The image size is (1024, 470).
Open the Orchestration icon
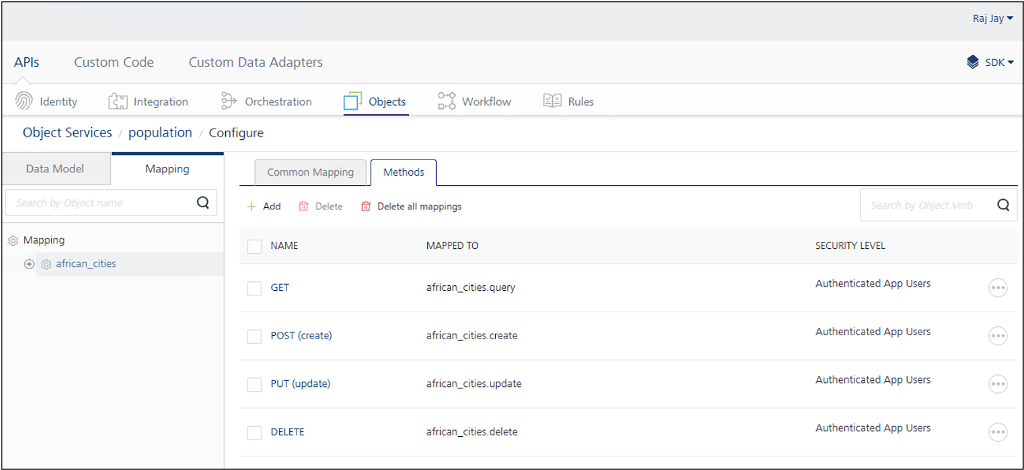(x=227, y=101)
